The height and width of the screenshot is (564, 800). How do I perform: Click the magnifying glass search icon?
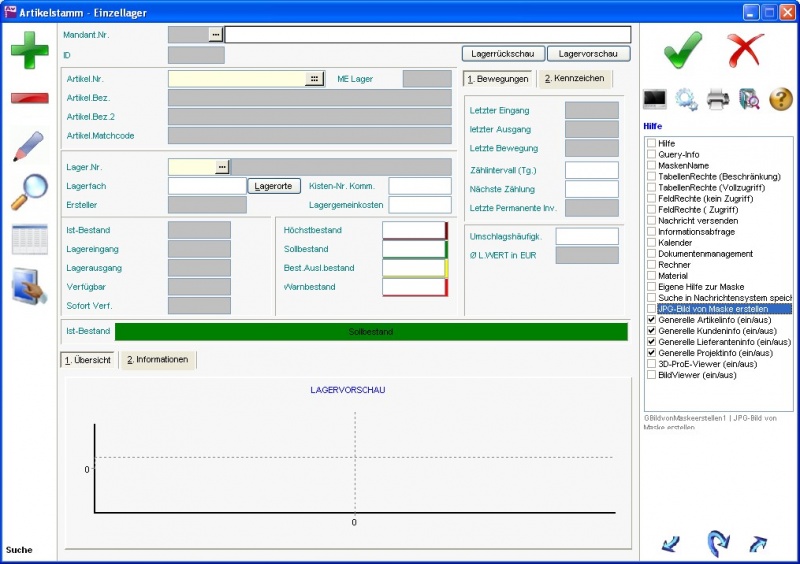[x=29, y=193]
